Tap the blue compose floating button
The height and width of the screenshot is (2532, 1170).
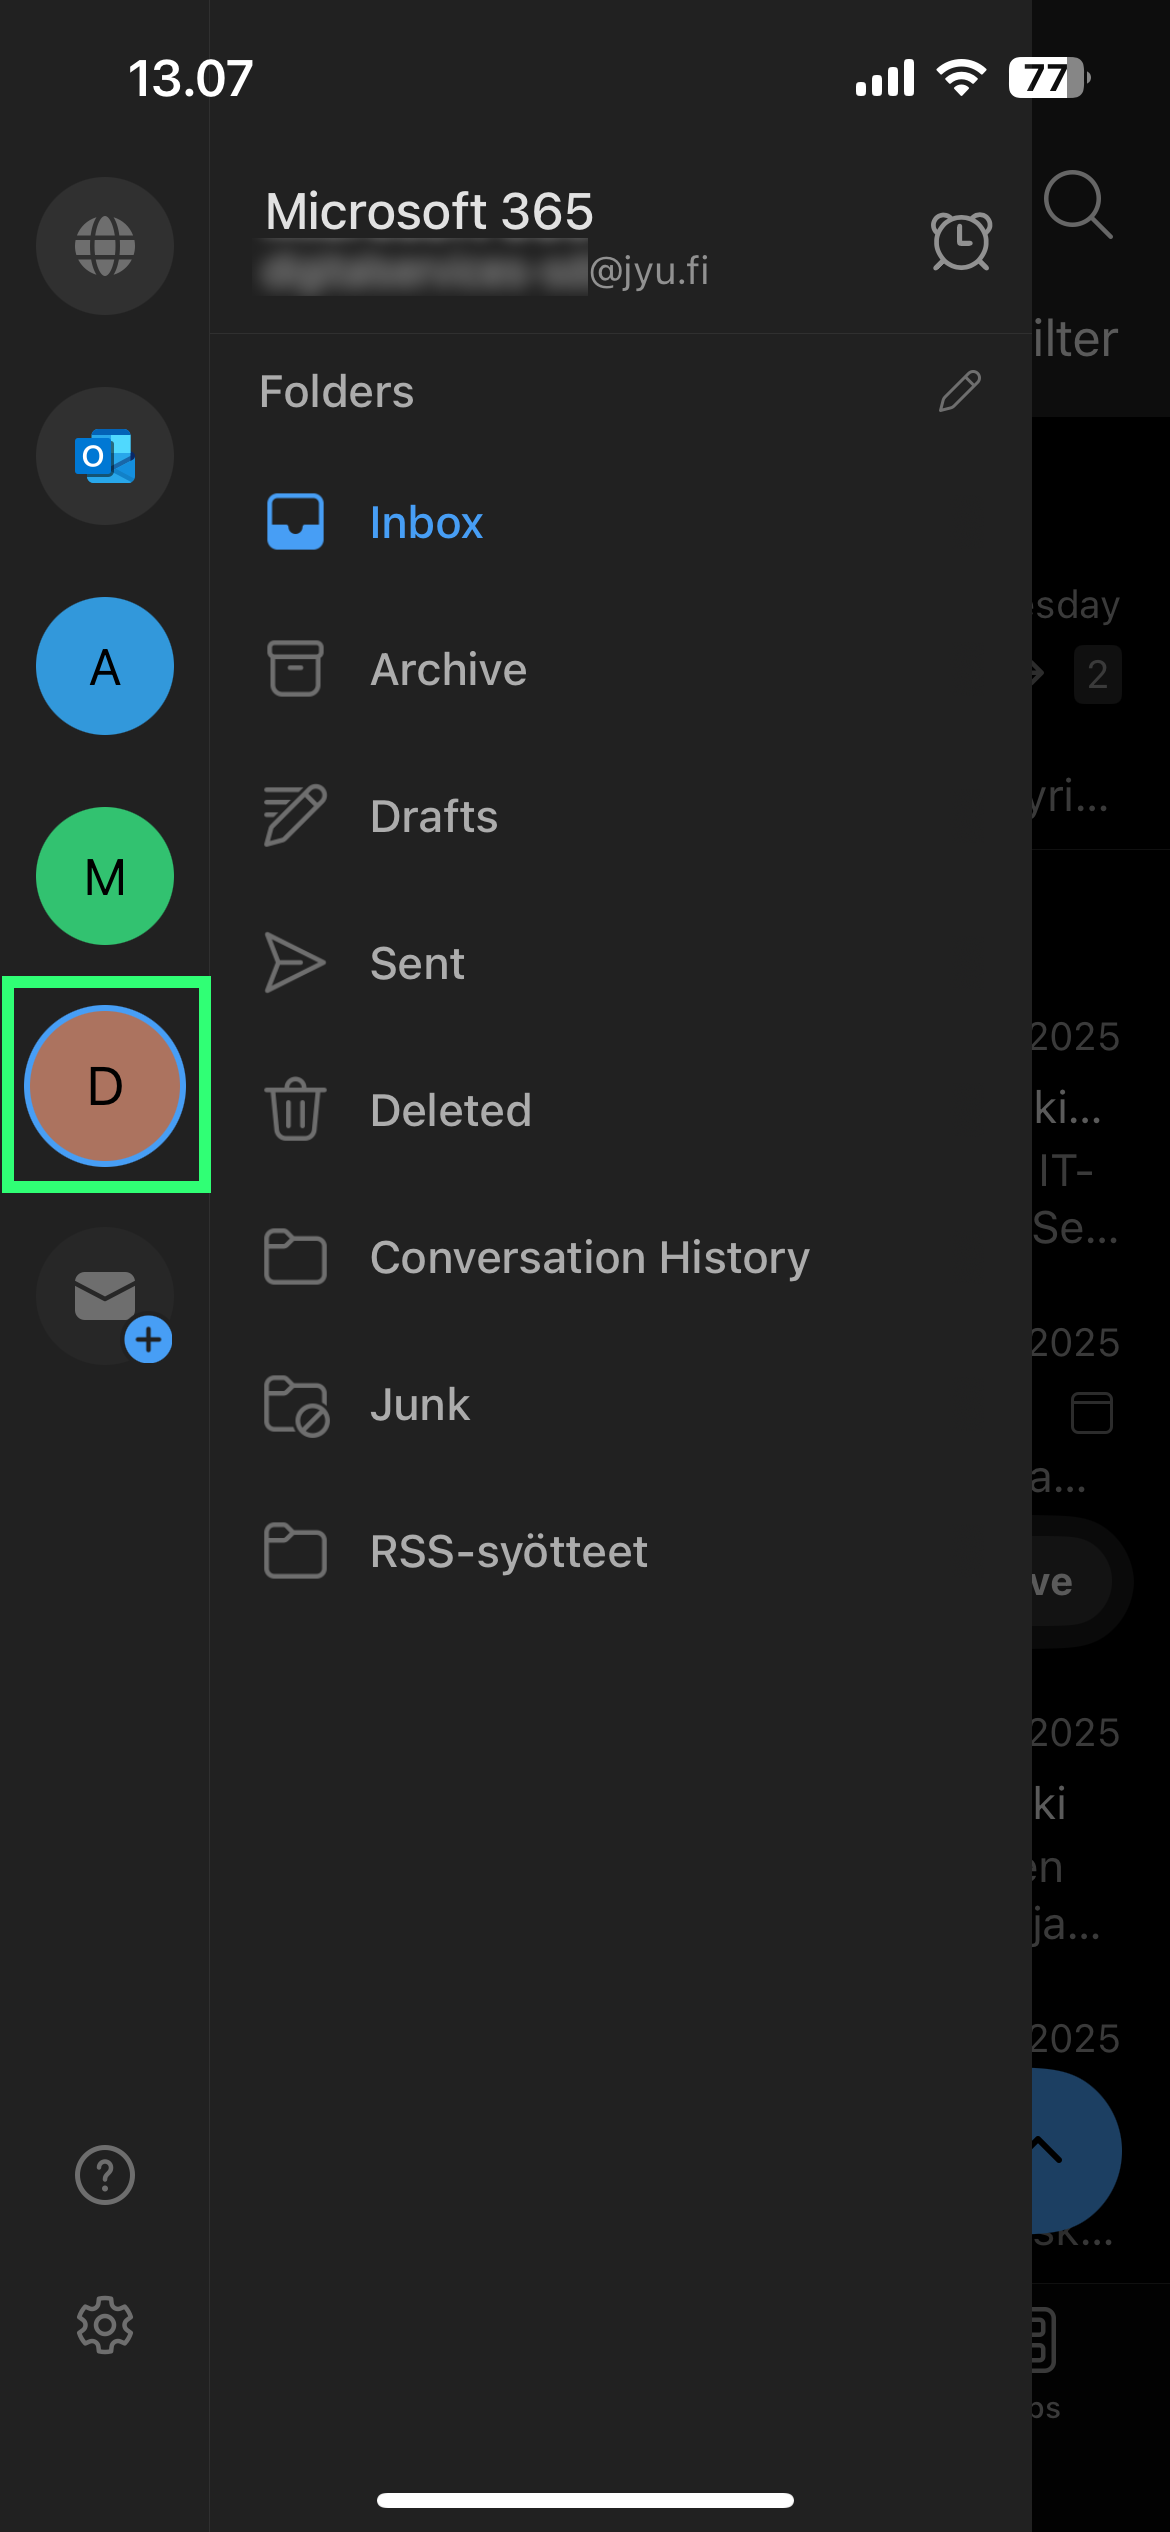pyautogui.click(x=1076, y=2150)
